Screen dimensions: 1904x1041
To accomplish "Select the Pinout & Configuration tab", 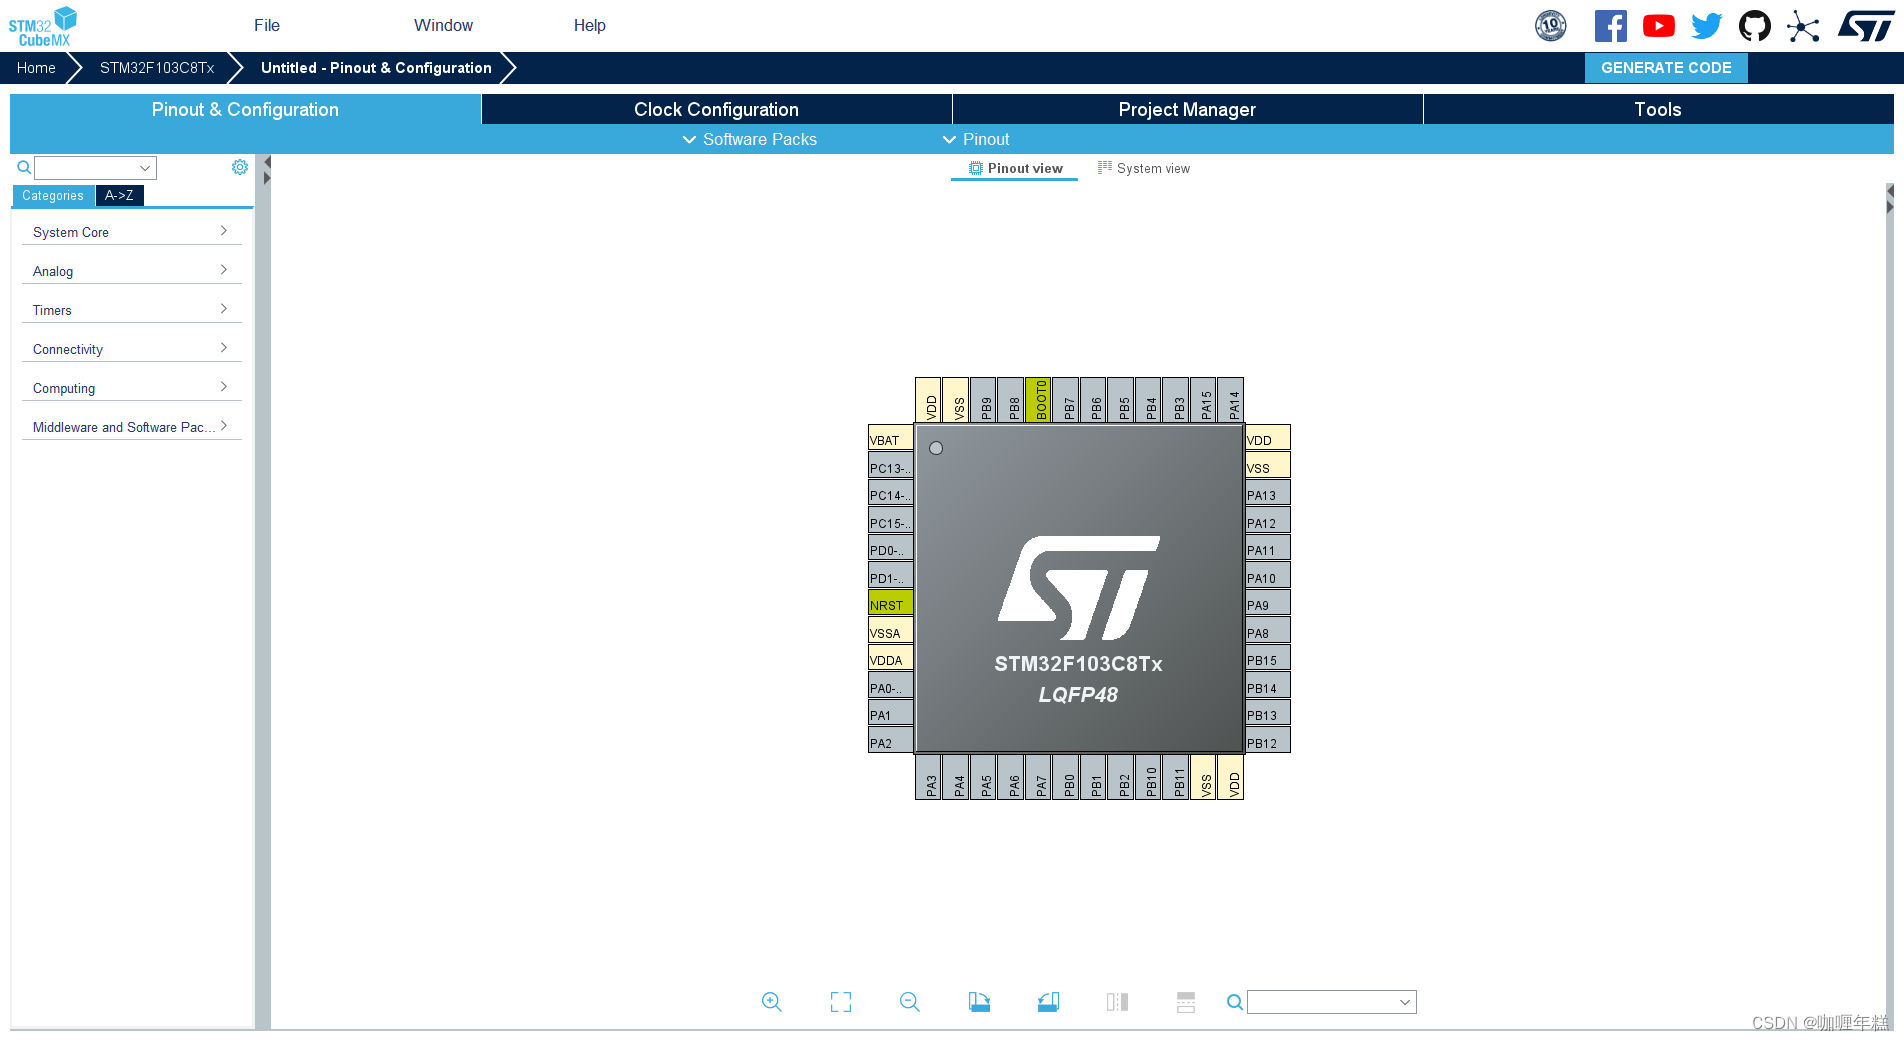I will 245,109.
